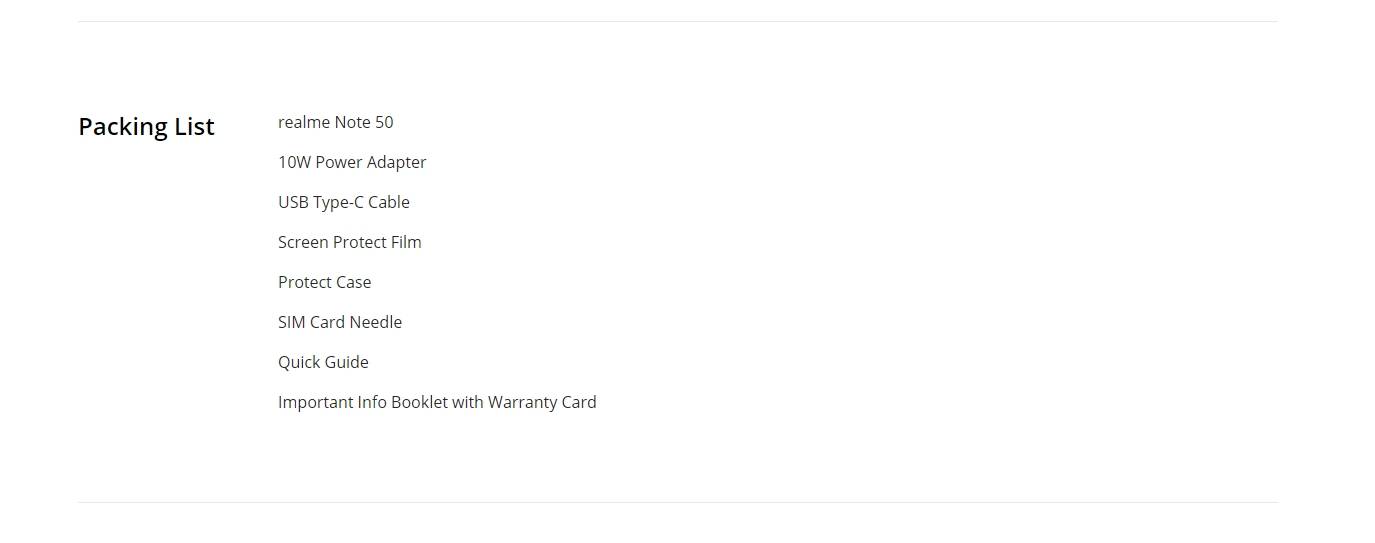Click the word "Film" in screen entry
The height and width of the screenshot is (543, 1375).
coord(406,242)
